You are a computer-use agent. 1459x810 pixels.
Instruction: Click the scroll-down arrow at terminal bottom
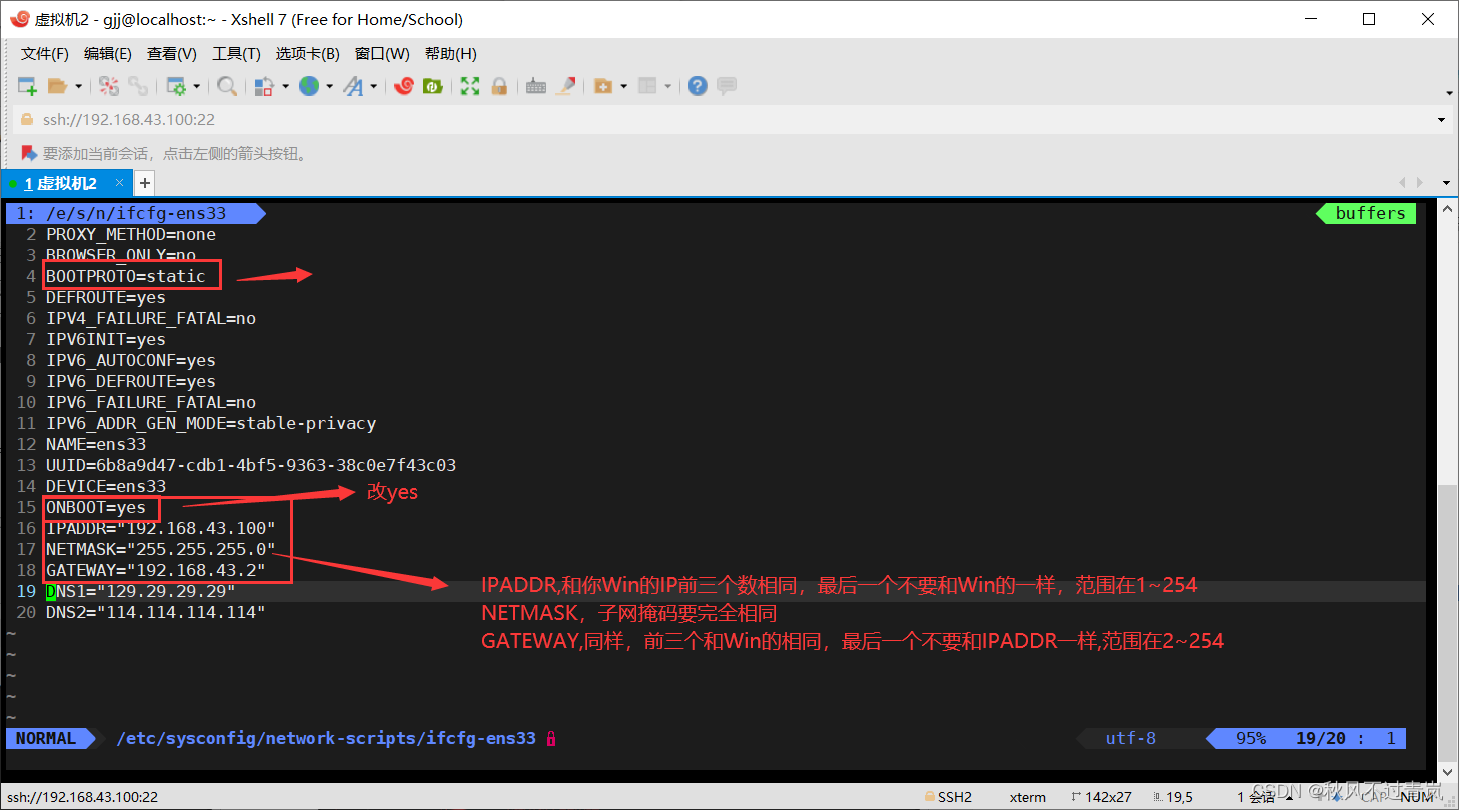coord(1447,773)
